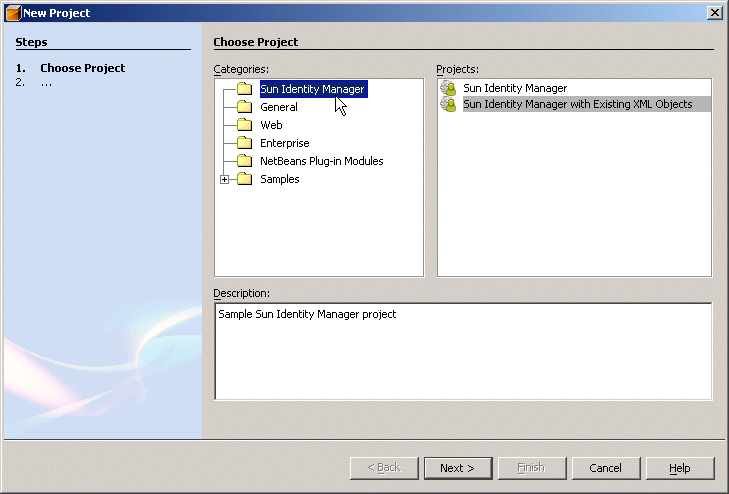Open Help for this wizard
The width and height of the screenshot is (729, 494).
[x=680, y=468]
